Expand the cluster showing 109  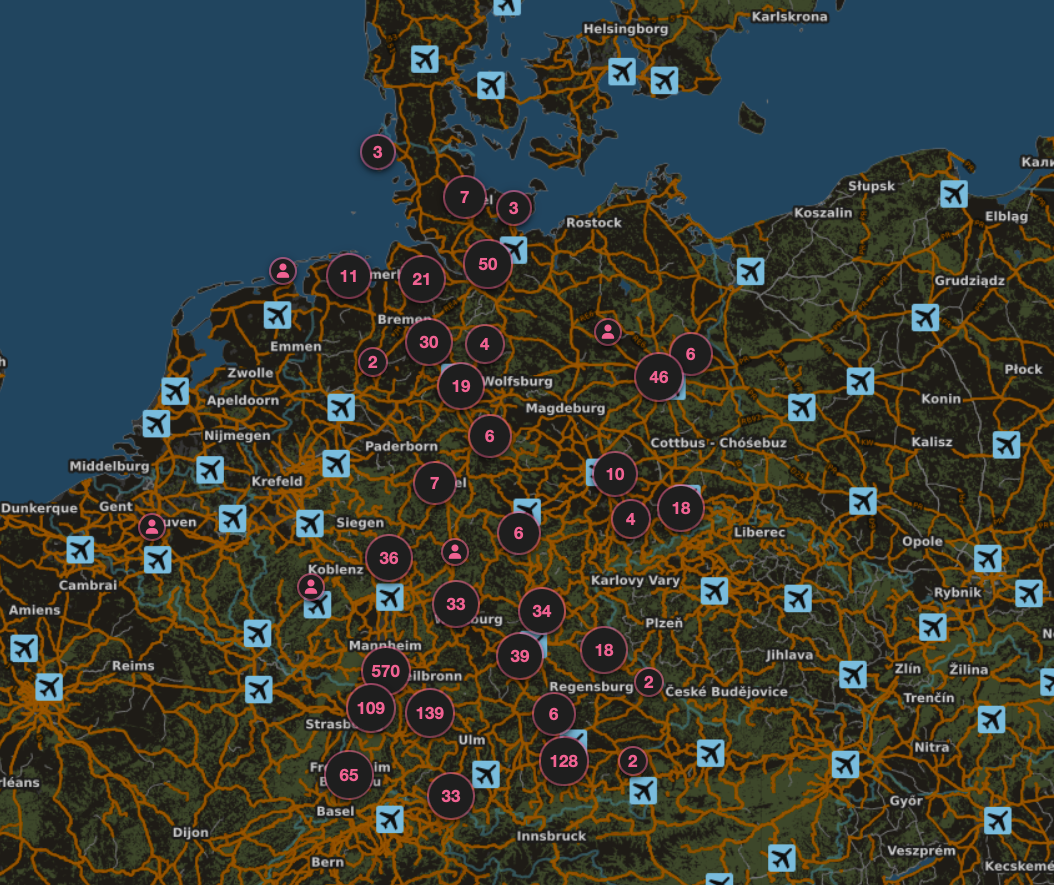tap(370, 708)
